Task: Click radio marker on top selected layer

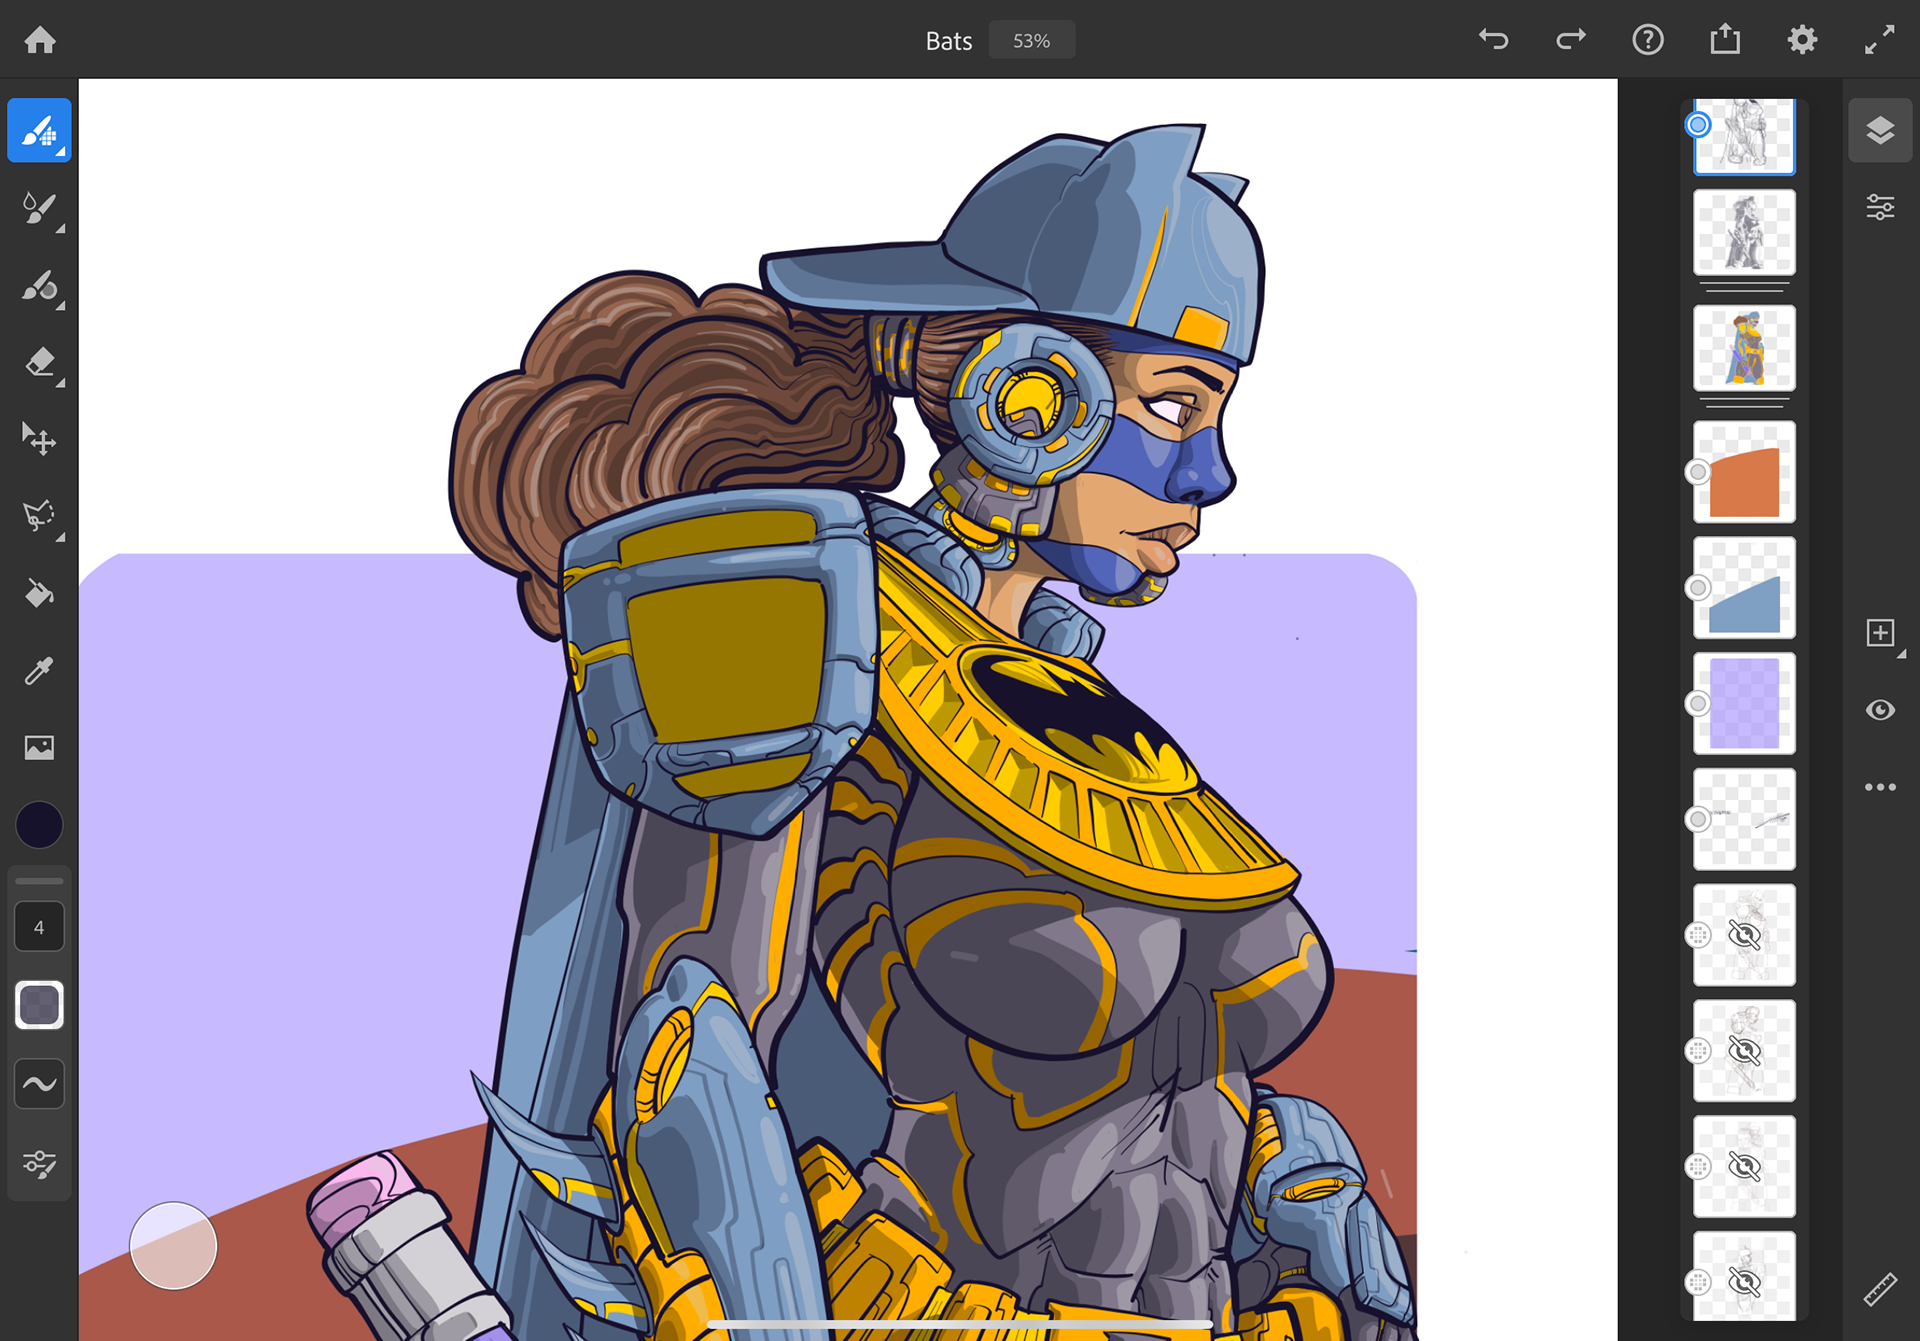Action: click(1697, 124)
